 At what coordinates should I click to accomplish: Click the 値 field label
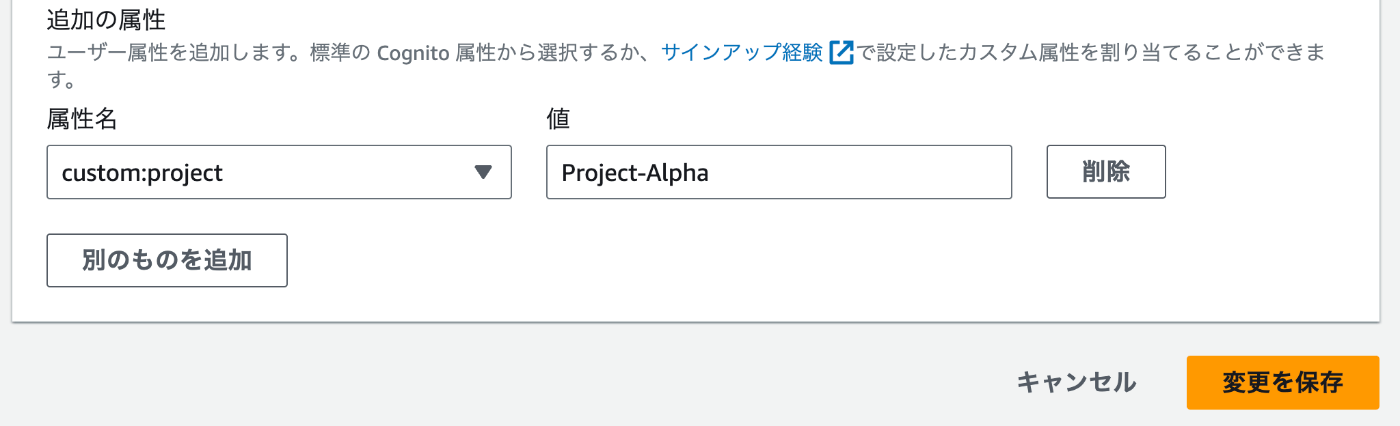click(x=557, y=120)
